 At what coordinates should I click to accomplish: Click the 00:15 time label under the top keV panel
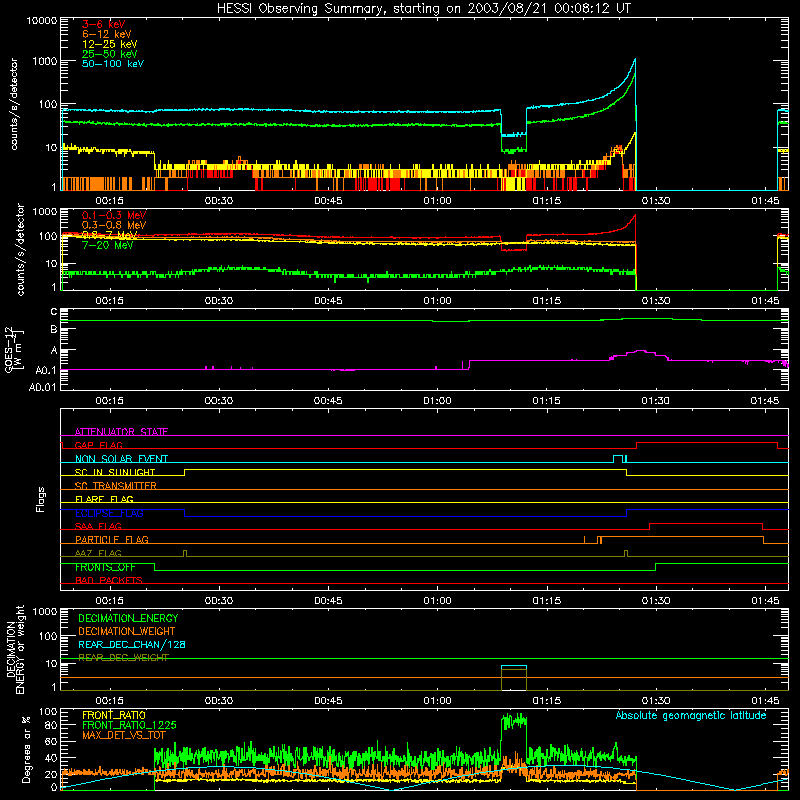pos(109,201)
